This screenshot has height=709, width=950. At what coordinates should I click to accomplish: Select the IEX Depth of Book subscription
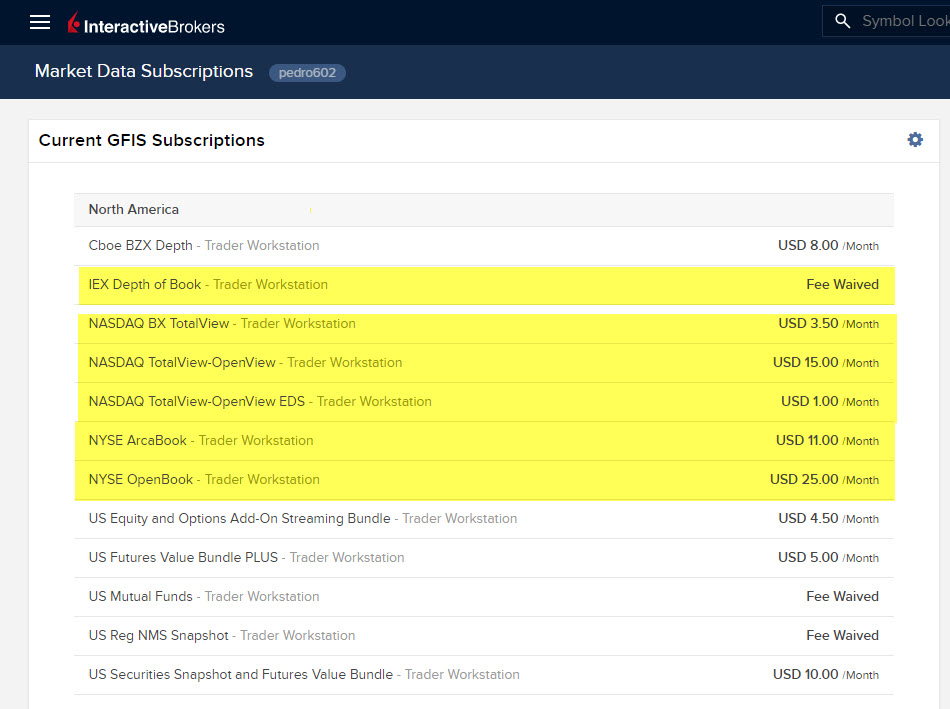(x=483, y=285)
